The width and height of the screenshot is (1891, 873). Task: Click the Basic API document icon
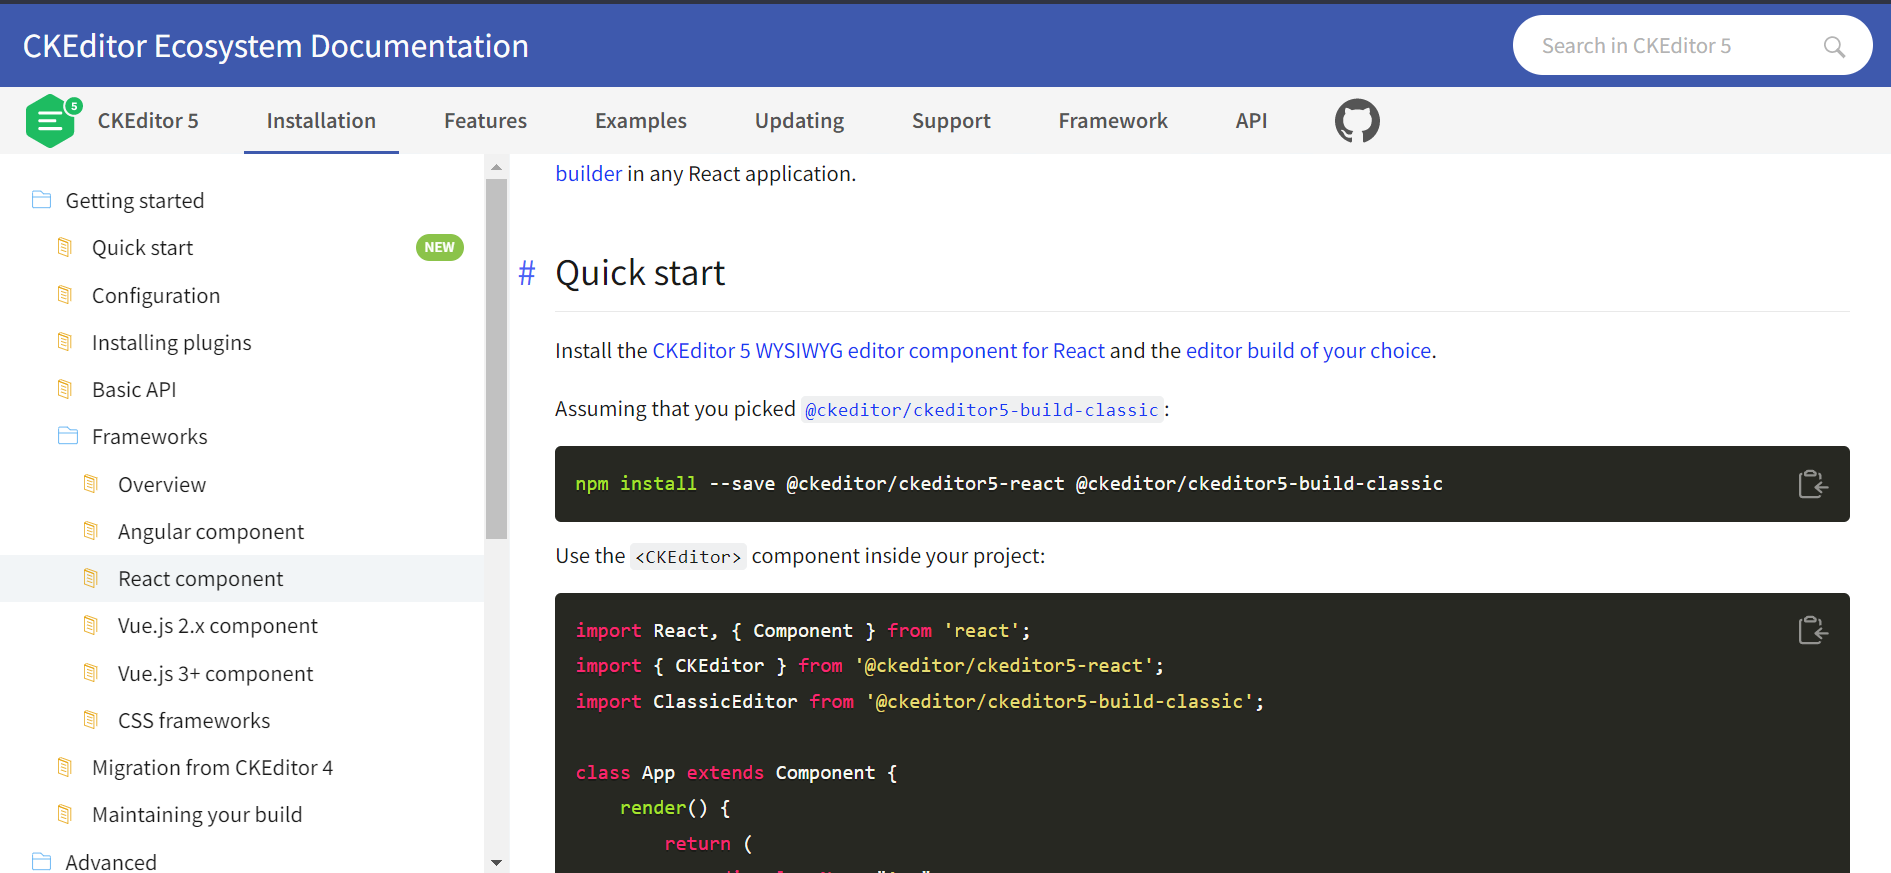65,389
